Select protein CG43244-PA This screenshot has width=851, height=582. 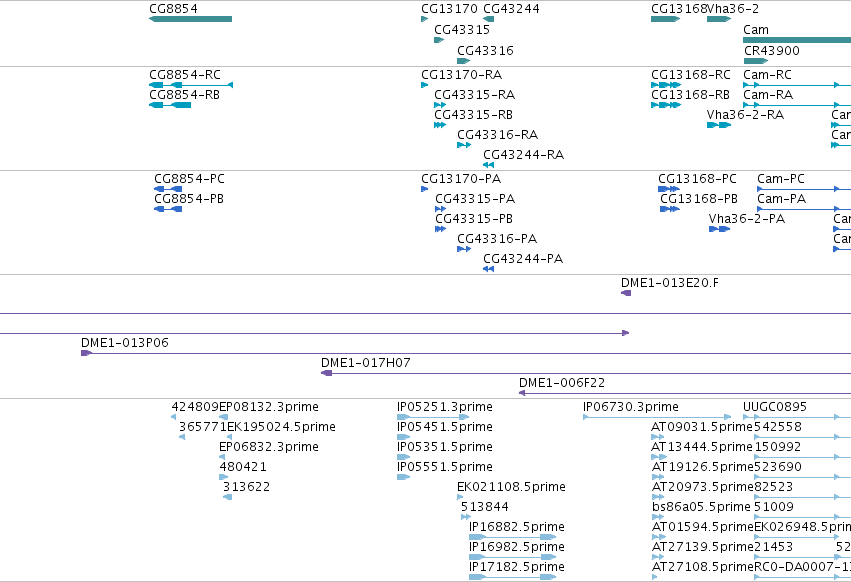point(488,269)
